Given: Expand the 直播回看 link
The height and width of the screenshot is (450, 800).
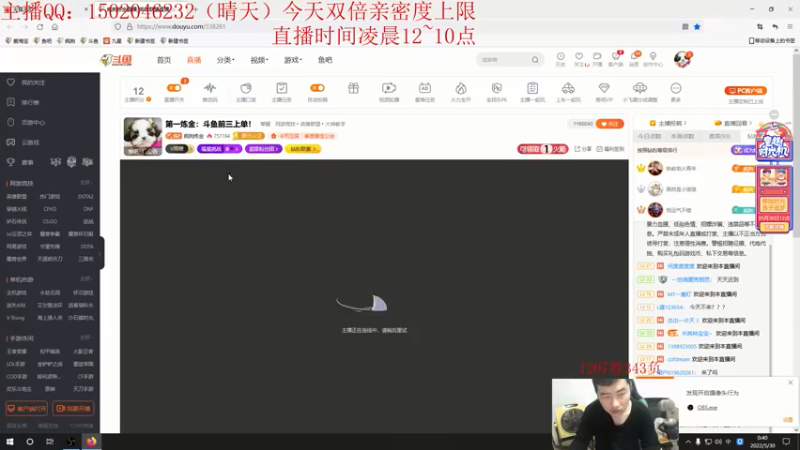Looking at the screenshot, I should click(x=733, y=123).
